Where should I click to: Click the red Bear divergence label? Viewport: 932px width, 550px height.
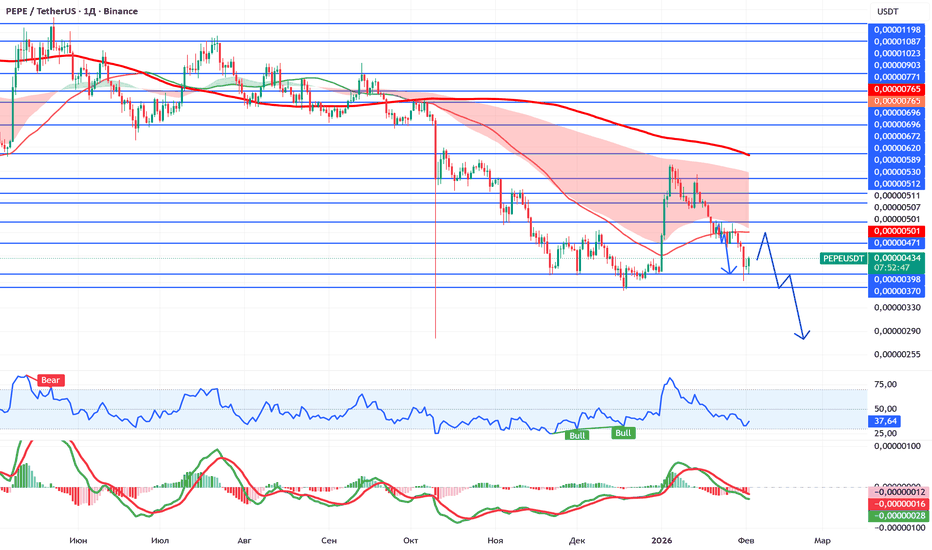coord(51,381)
